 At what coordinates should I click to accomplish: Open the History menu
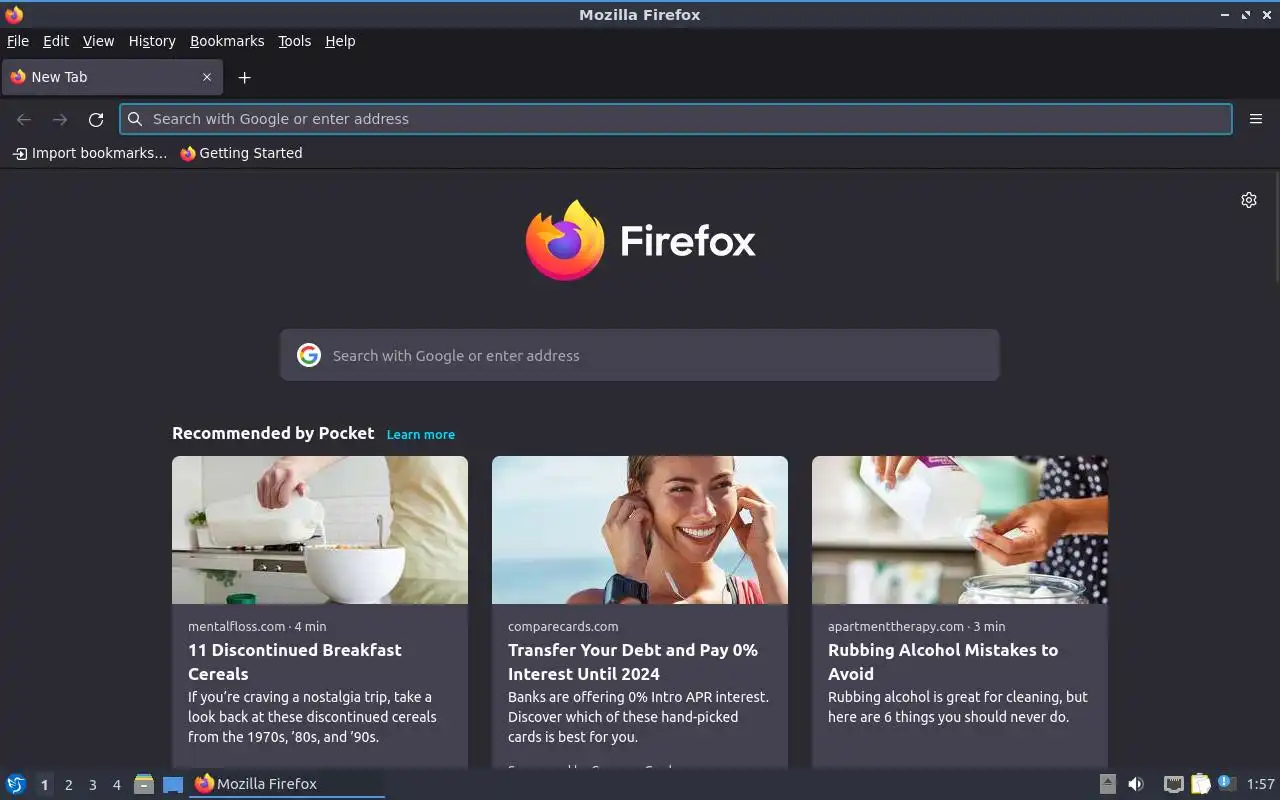pyautogui.click(x=152, y=41)
